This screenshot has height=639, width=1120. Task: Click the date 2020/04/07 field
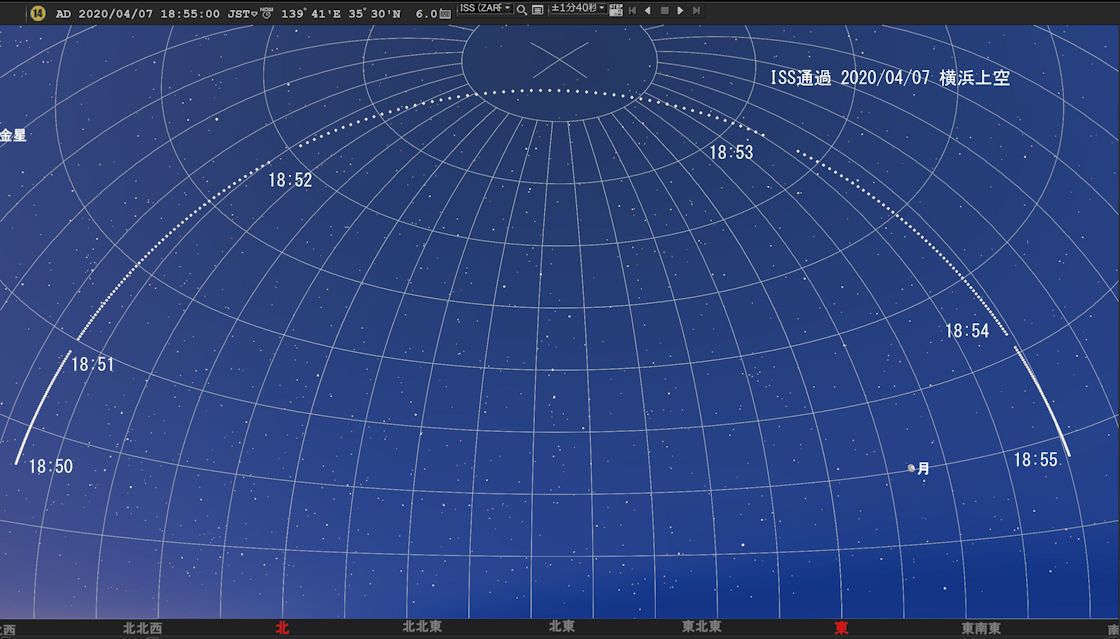point(119,13)
